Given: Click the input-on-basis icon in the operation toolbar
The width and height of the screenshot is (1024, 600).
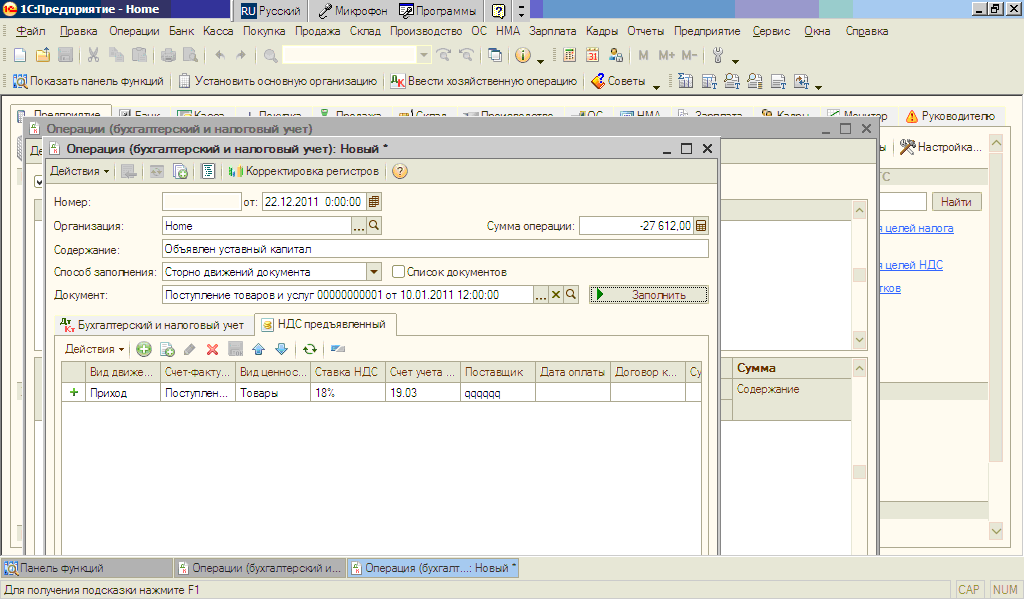Looking at the screenshot, I should 180,171.
